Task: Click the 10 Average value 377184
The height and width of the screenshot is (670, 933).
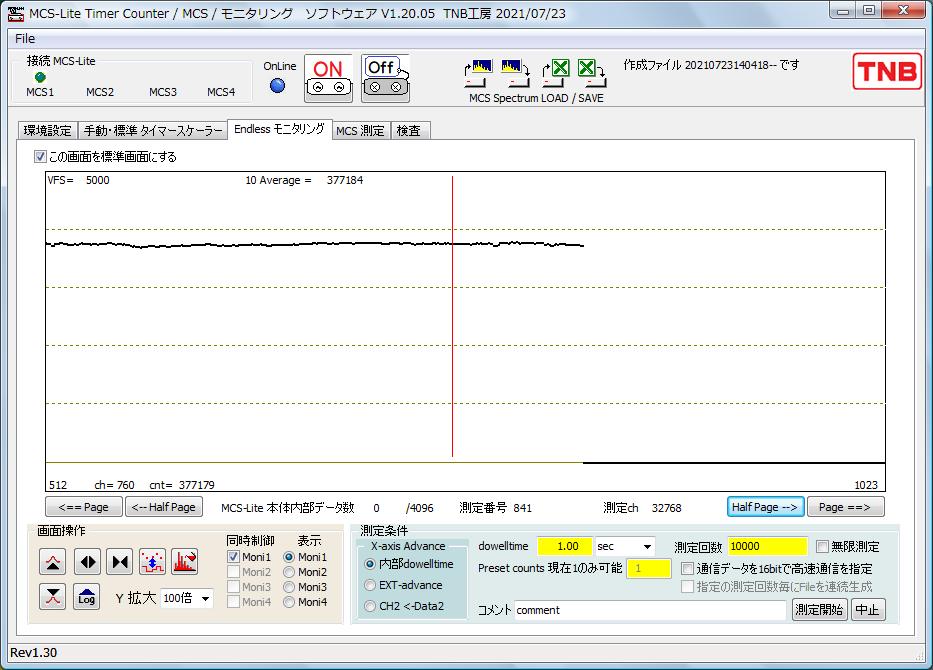Action: point(345,180)
